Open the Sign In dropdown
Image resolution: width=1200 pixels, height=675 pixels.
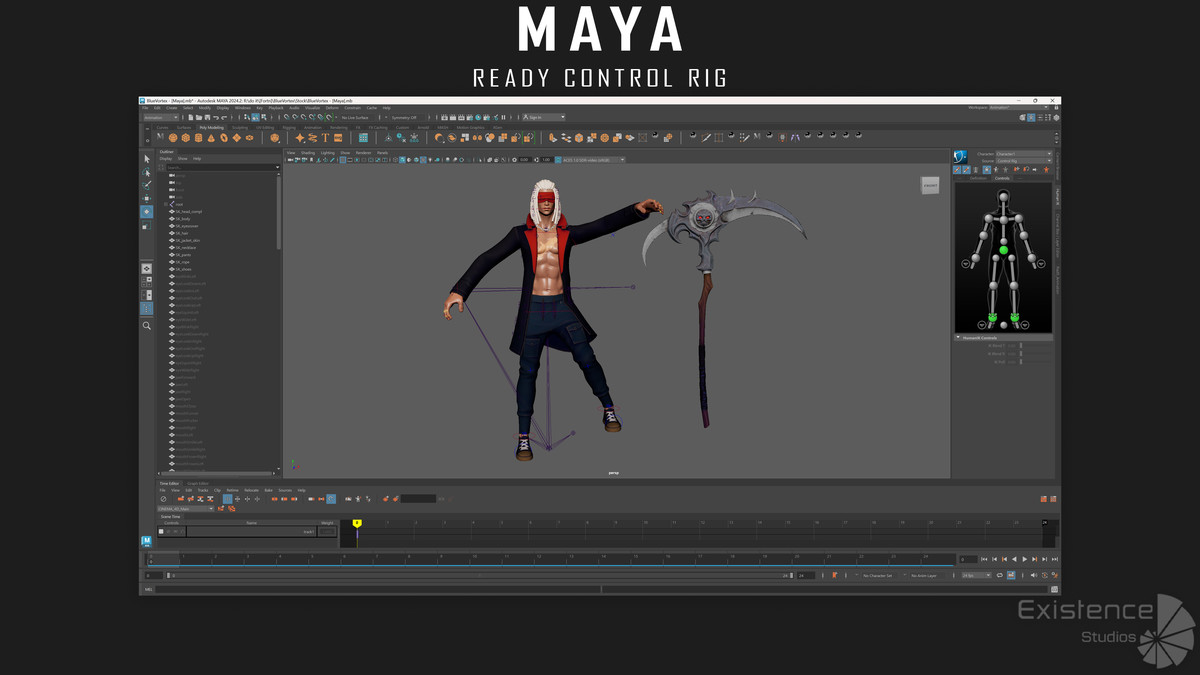click(544, 117)
